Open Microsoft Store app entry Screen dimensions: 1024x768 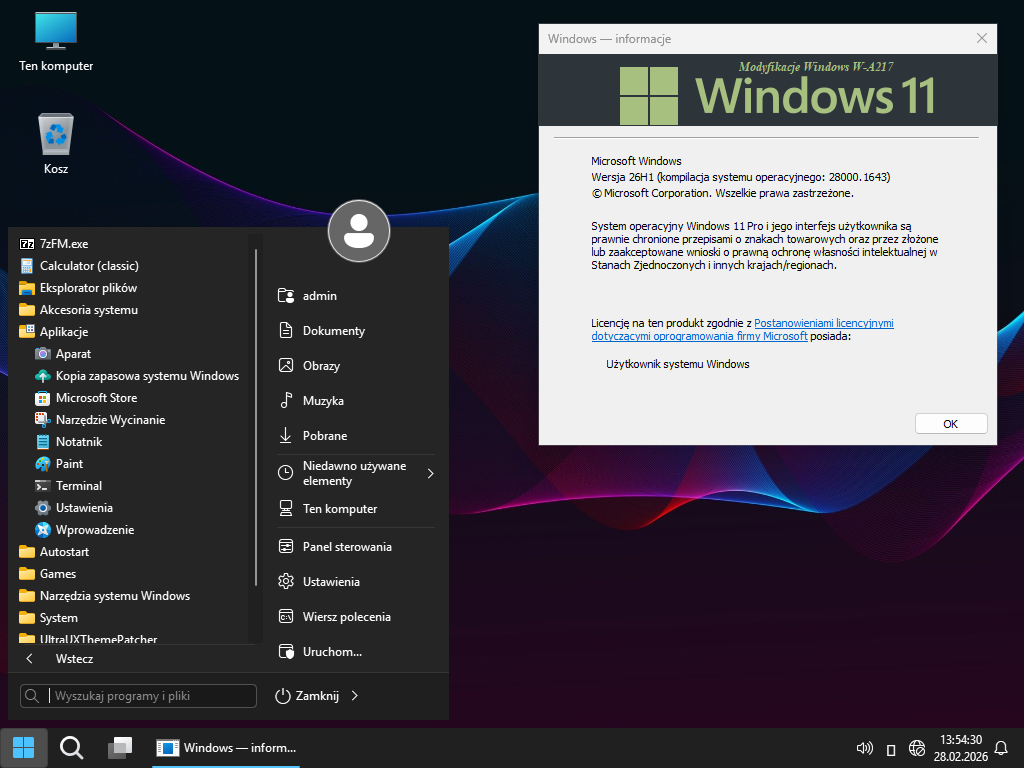pyautogui.click(x=96, y=398)
